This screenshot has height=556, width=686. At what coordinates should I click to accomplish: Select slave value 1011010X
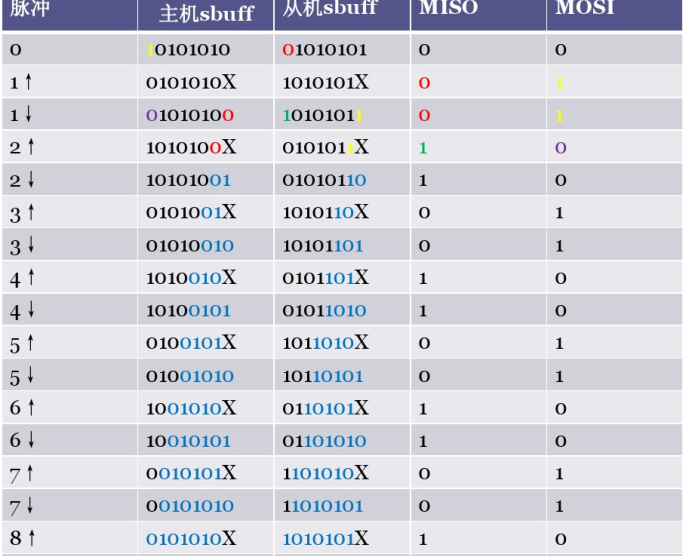(326, 343)
